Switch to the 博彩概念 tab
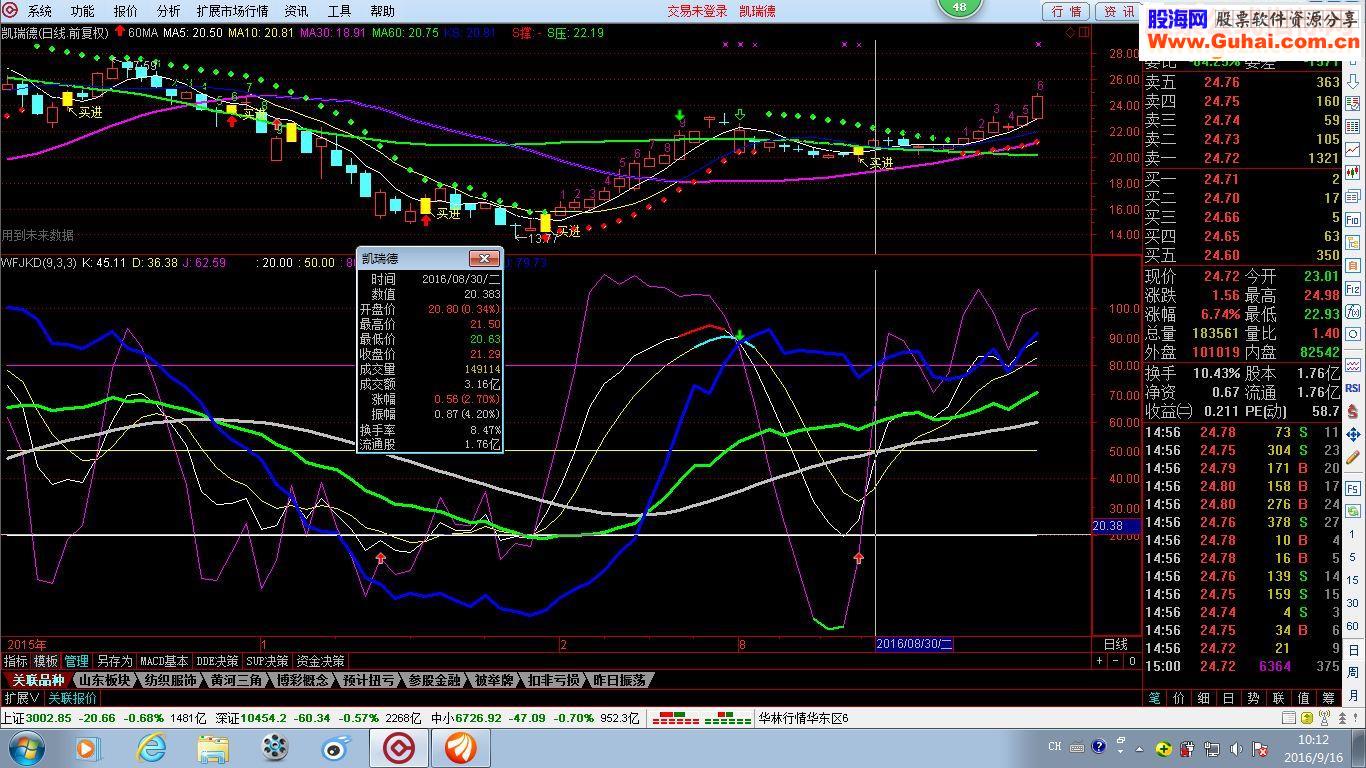Viewport: 1366px width, 768px height. click(303, 680)
